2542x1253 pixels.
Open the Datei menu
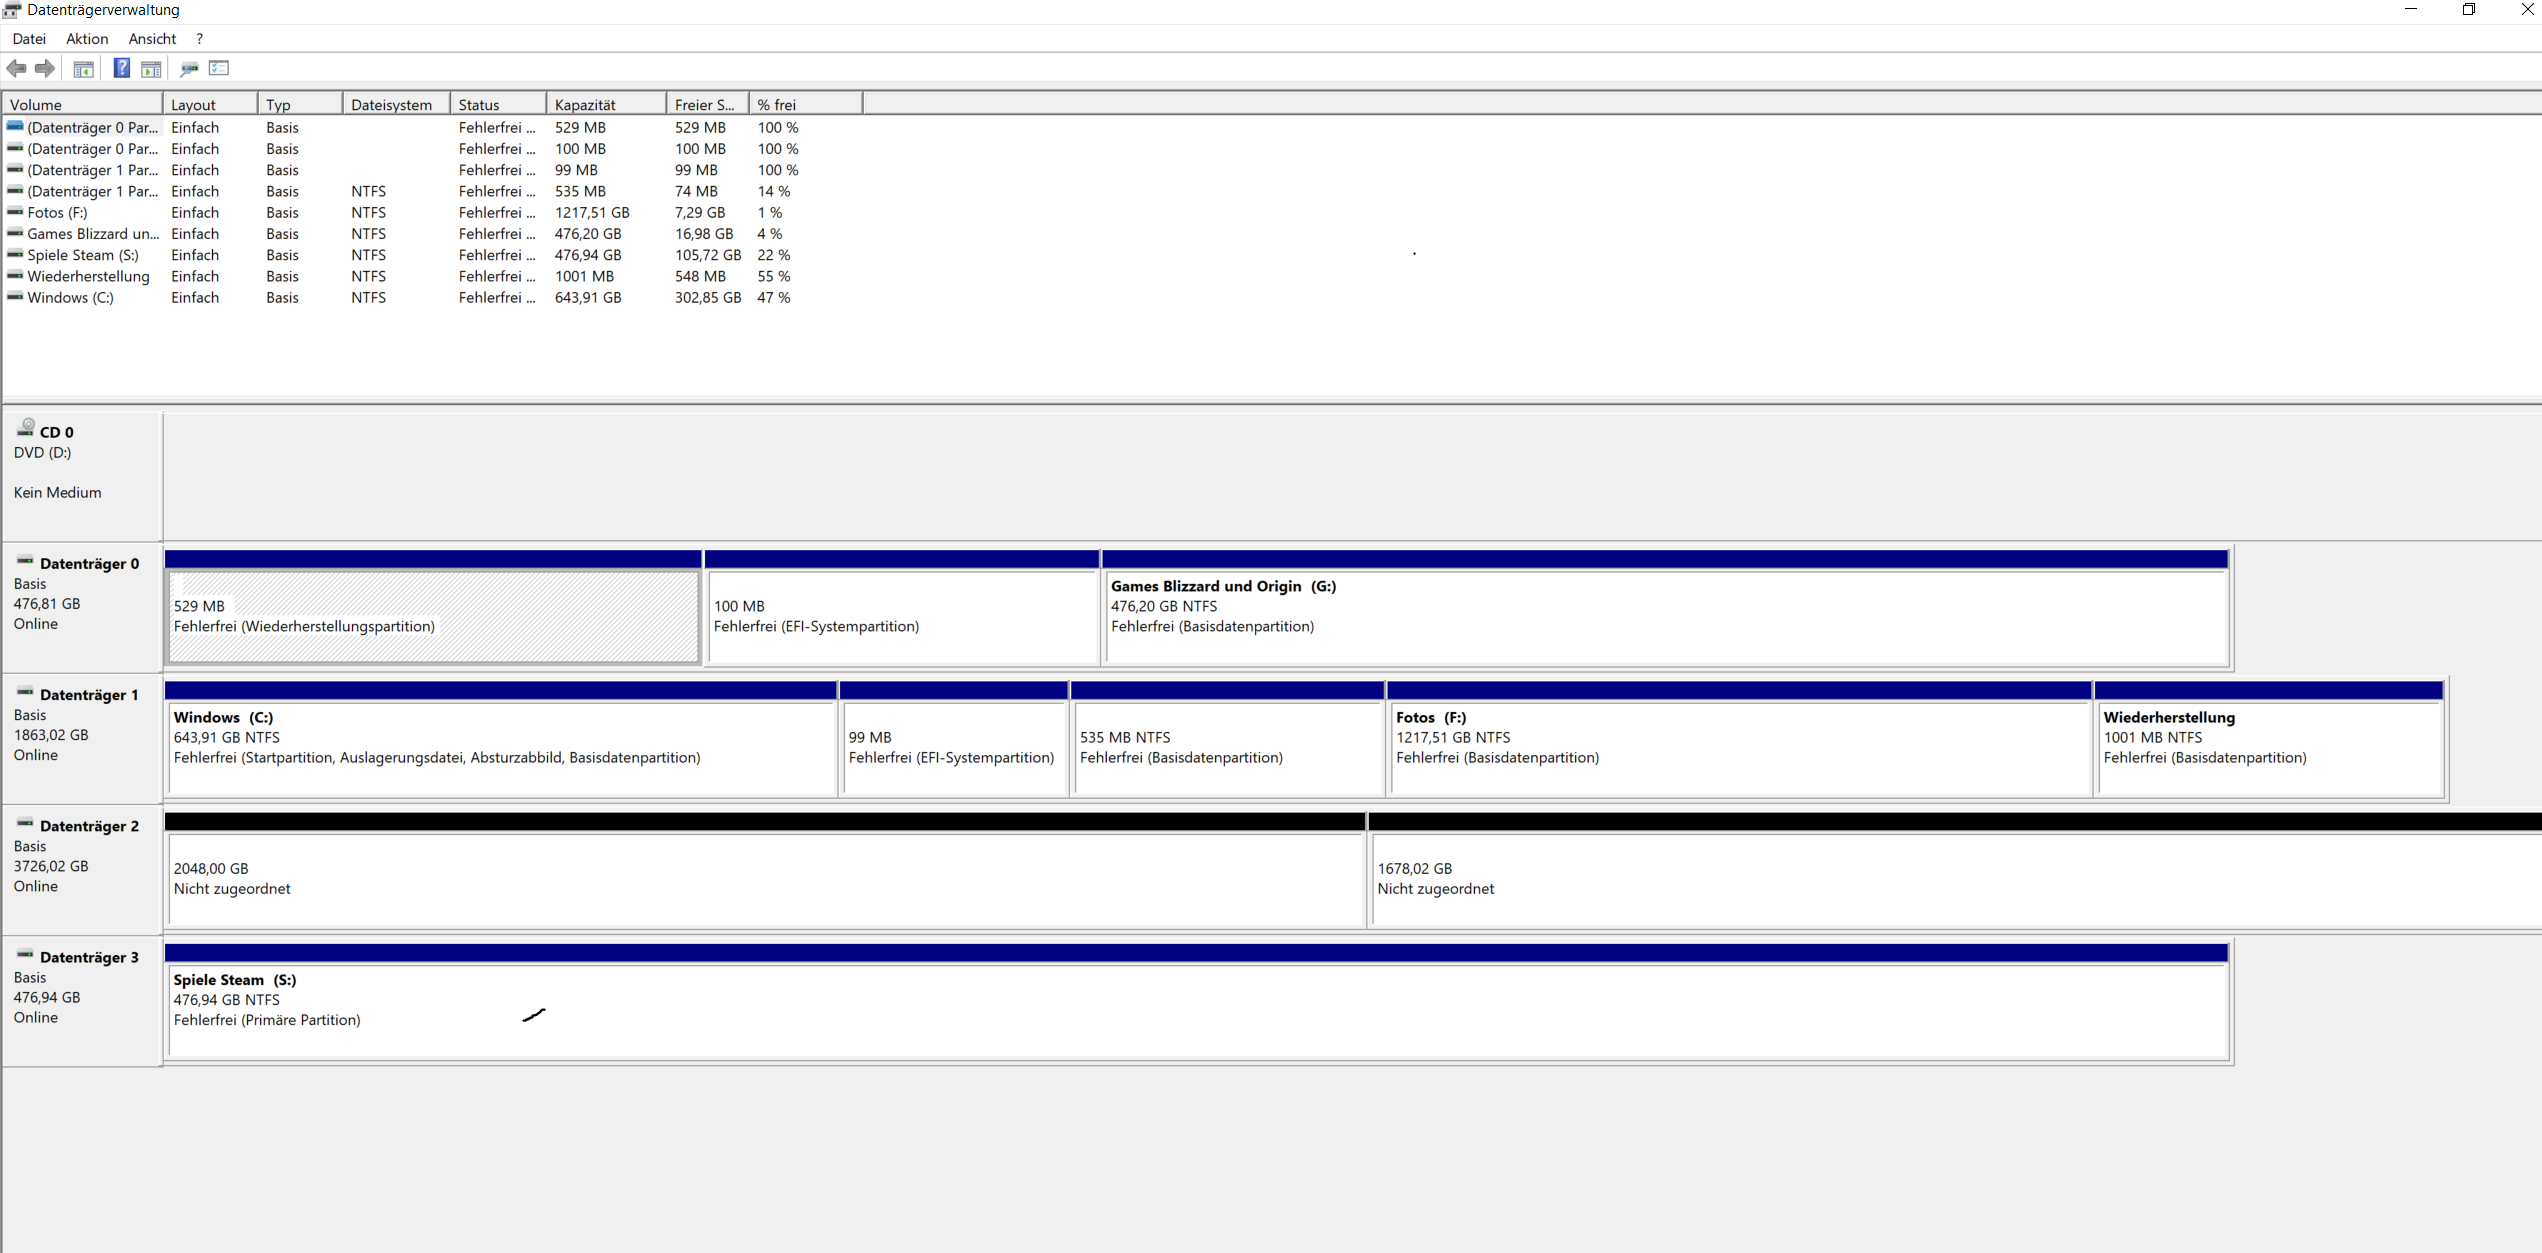[29, 39]
